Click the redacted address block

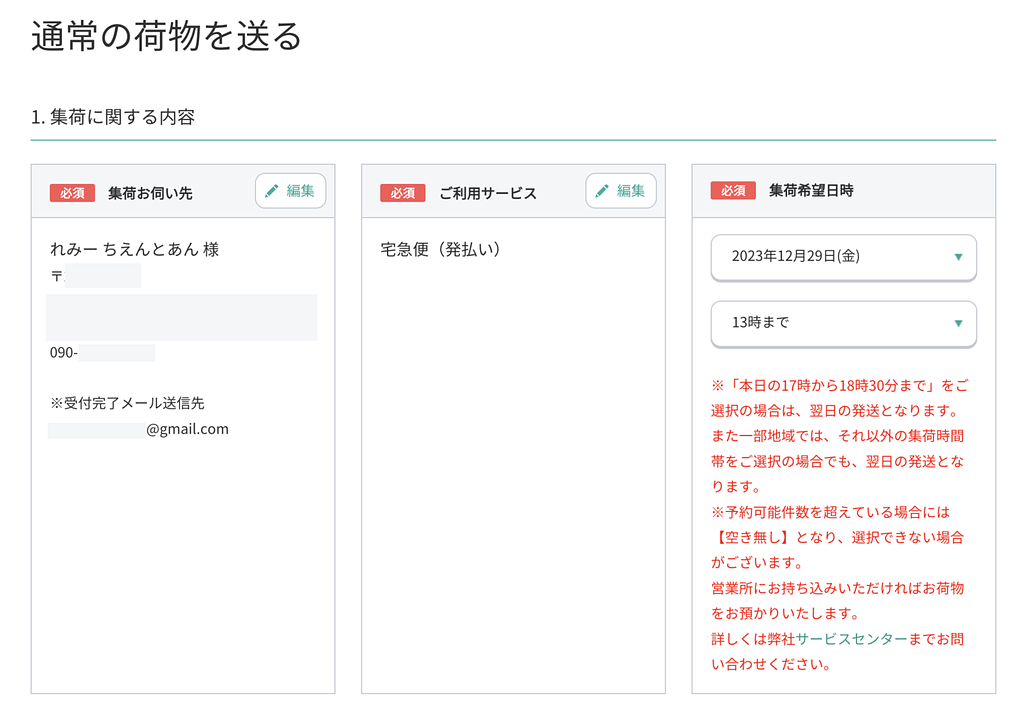coord(180,317)
